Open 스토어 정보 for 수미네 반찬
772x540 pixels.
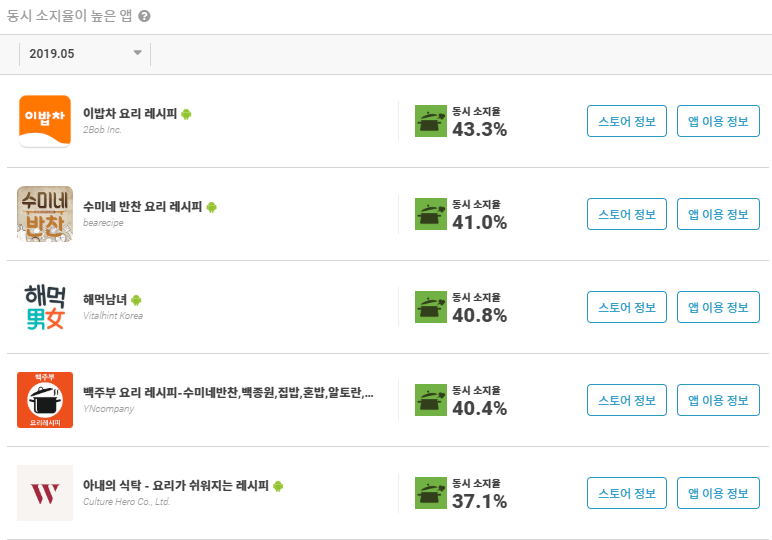pos(627,214)
